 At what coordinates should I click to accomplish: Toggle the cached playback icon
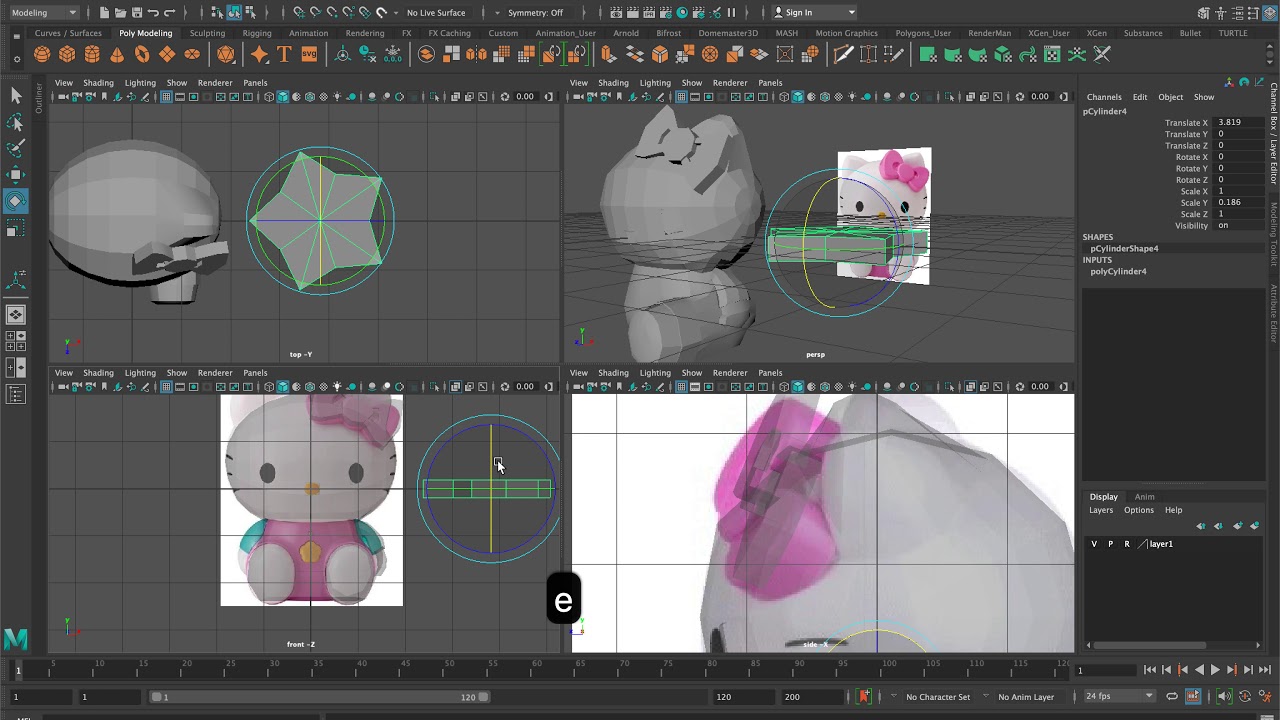1193,696
